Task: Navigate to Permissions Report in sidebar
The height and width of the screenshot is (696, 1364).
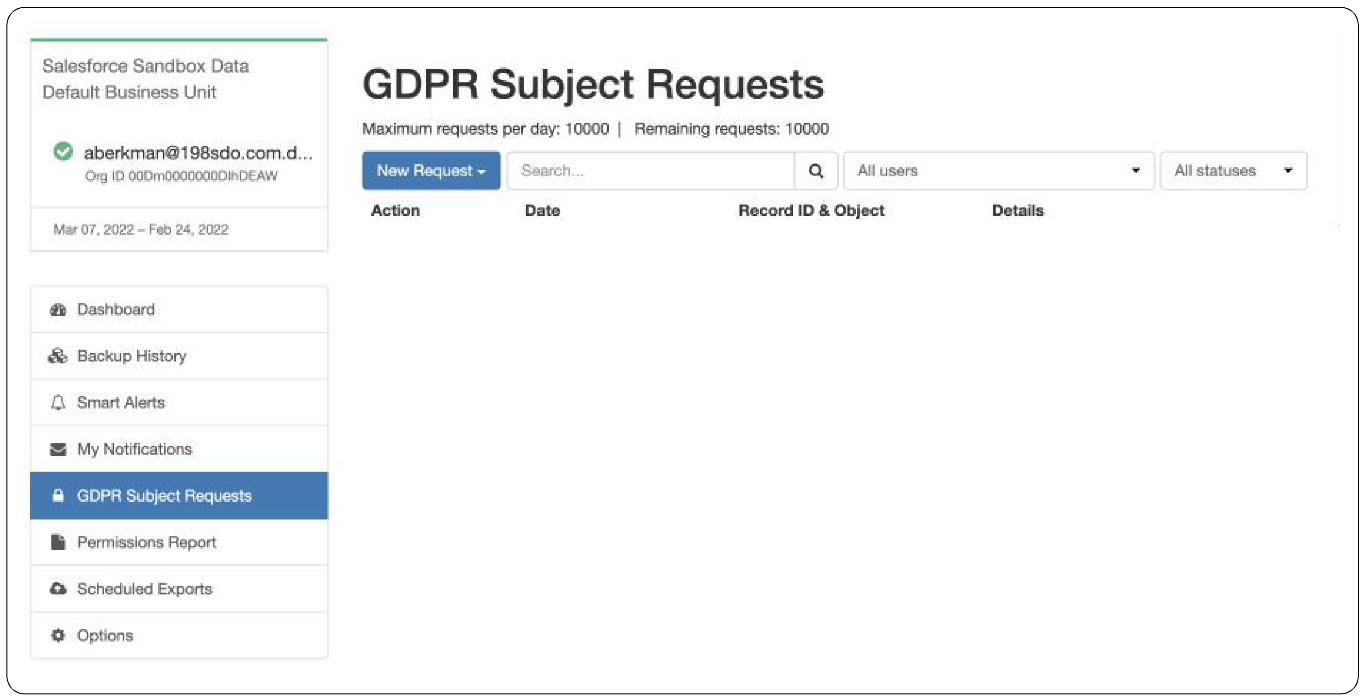Action: click(146, 542)
